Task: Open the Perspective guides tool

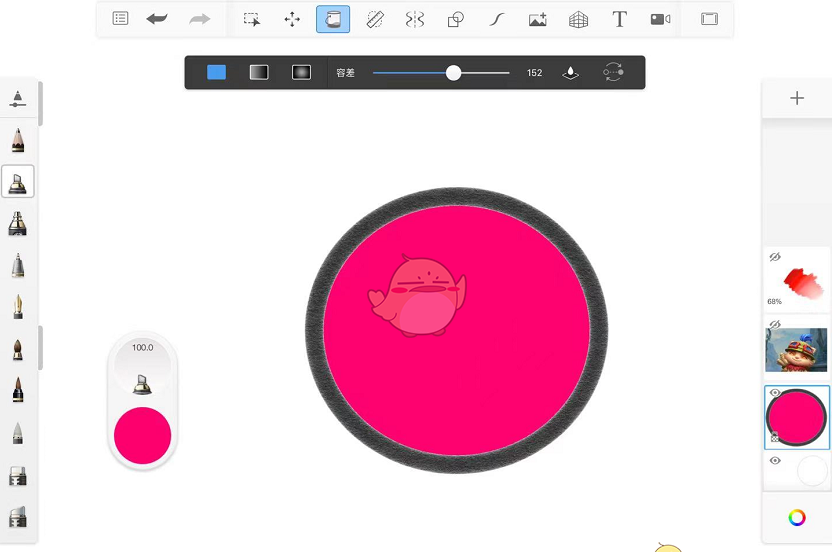Action: point(579,19)
